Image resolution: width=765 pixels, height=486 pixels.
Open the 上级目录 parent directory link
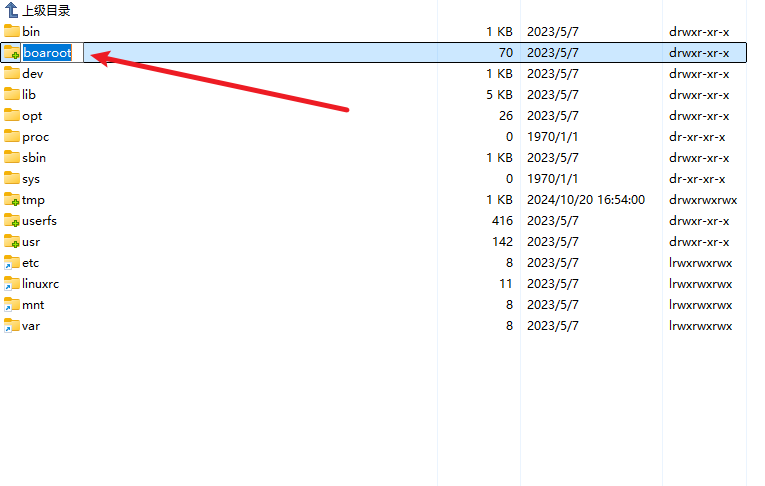46,10
